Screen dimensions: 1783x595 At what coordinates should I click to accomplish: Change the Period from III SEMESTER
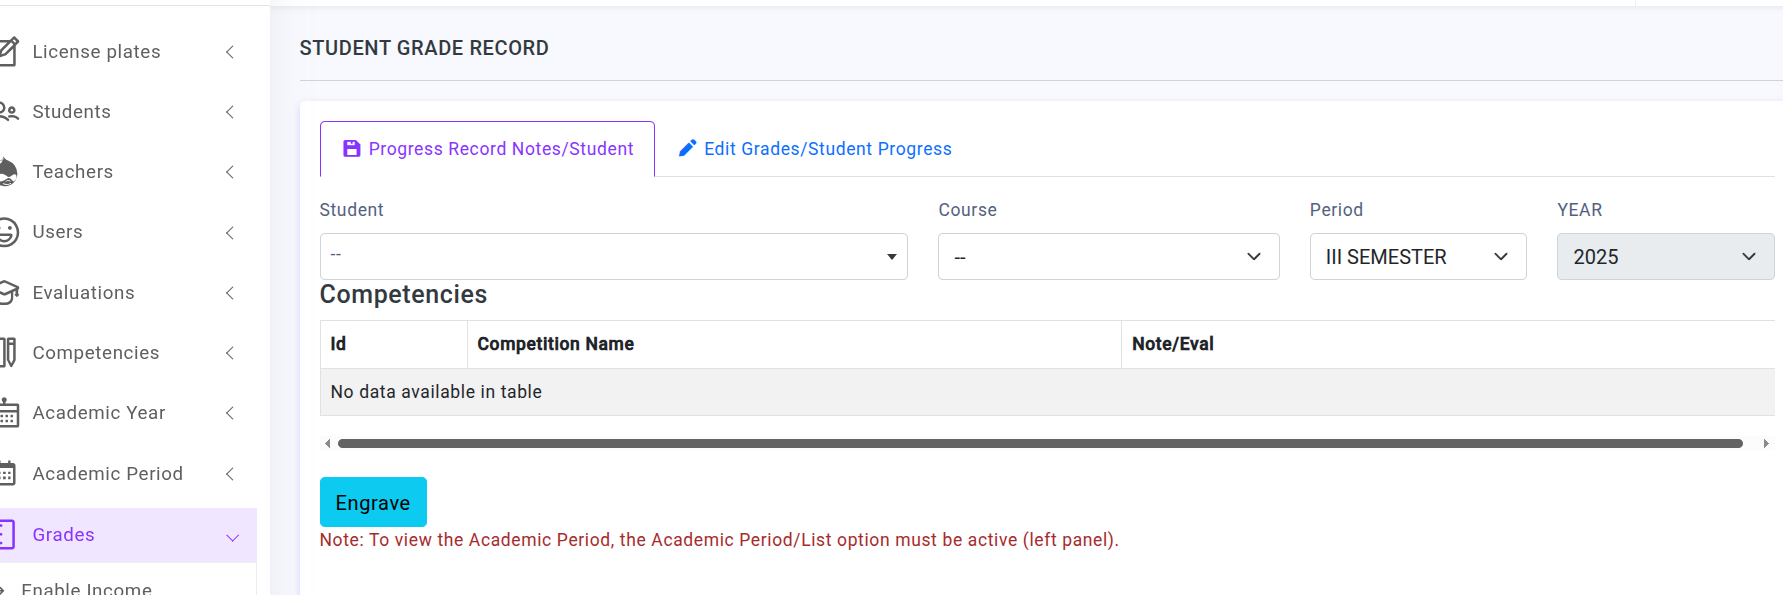(1417, 257)
